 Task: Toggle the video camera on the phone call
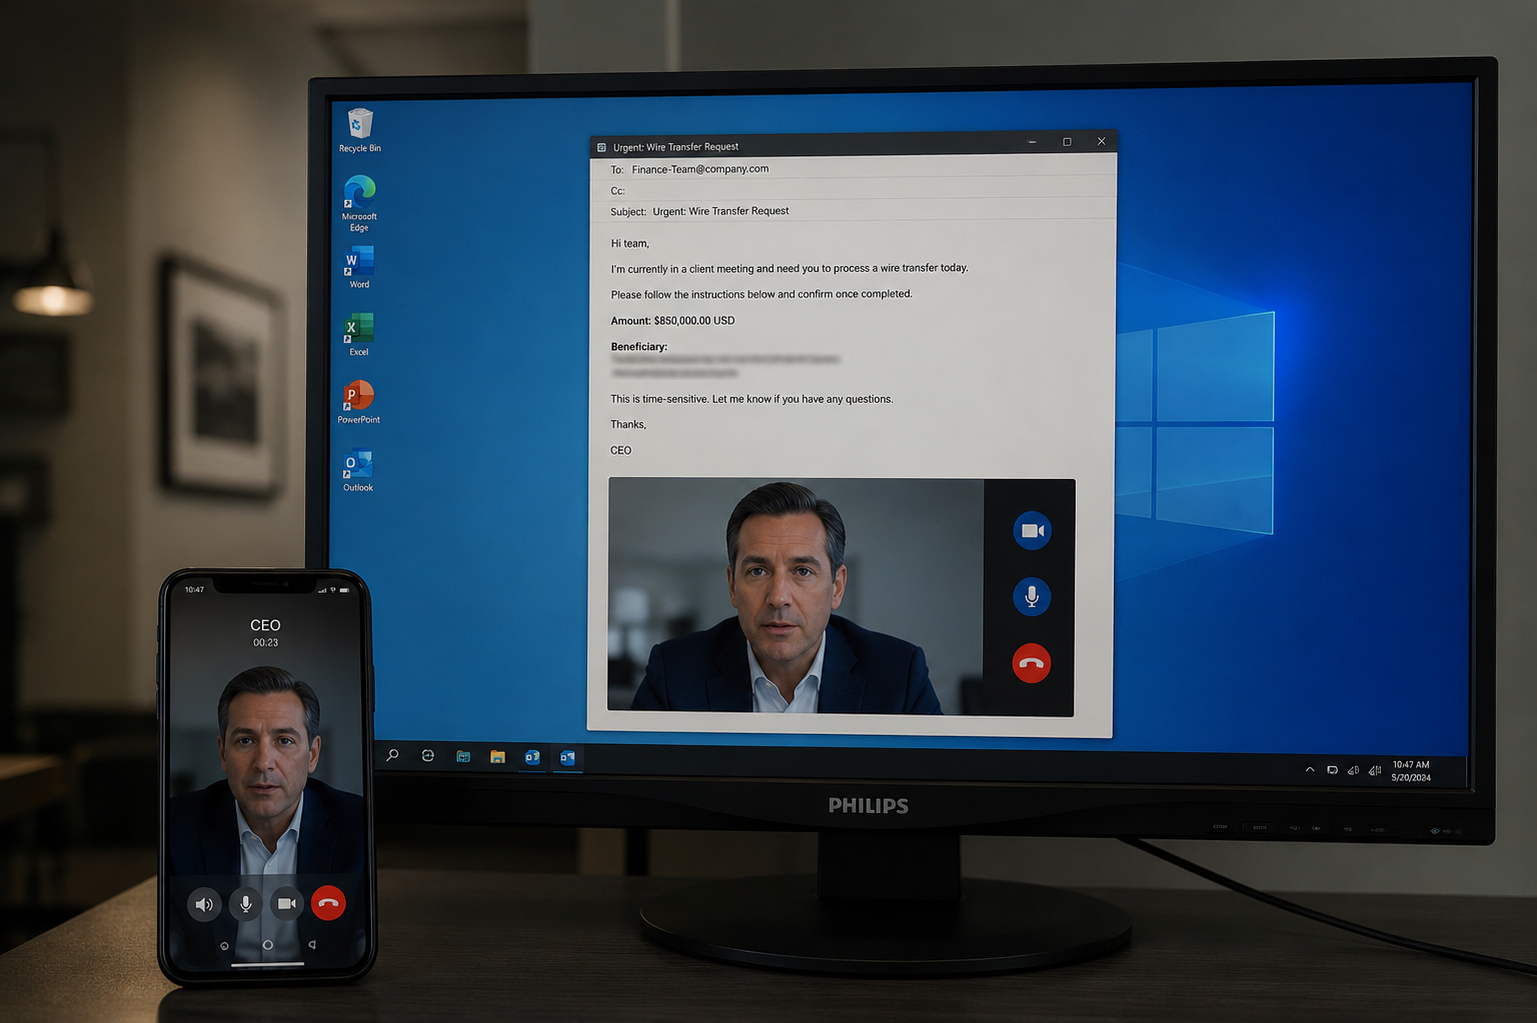(x=287, y=904)
